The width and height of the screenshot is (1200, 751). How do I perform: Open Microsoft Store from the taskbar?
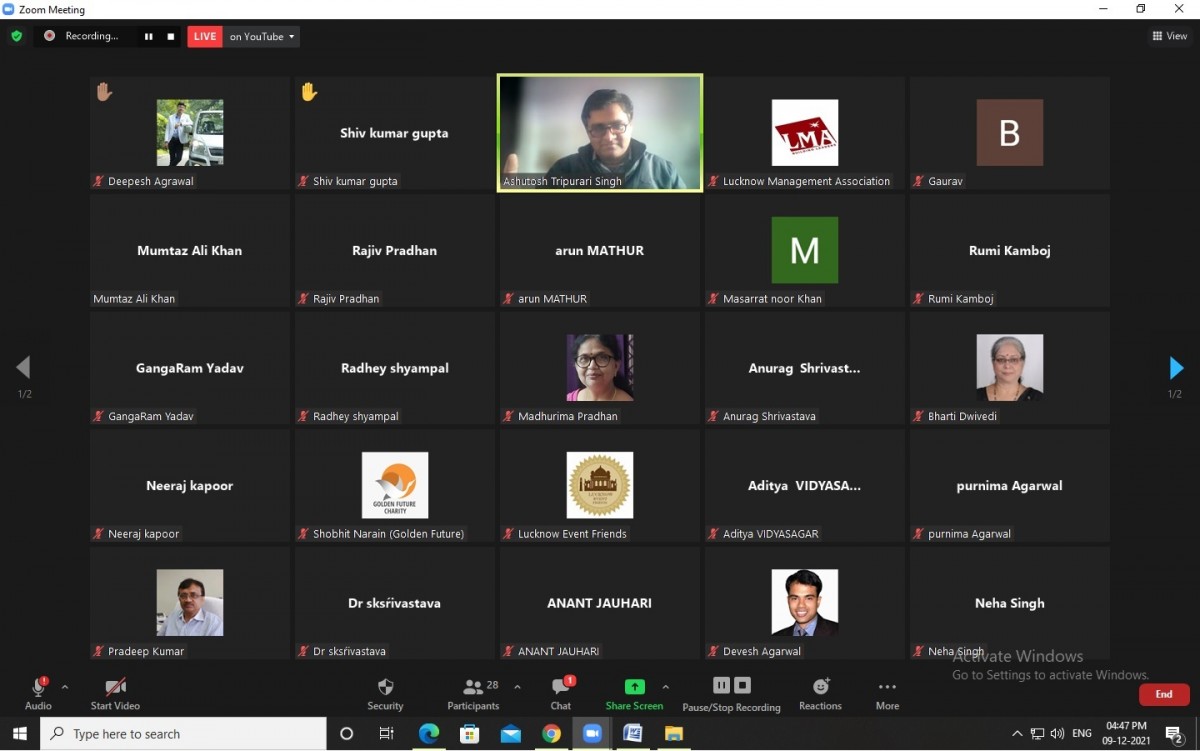(469, 734)
